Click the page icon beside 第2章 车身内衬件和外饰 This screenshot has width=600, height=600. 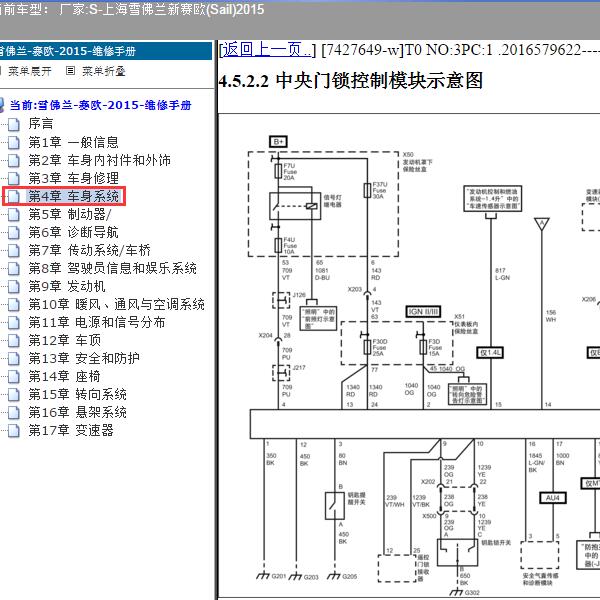click(14, 160)
